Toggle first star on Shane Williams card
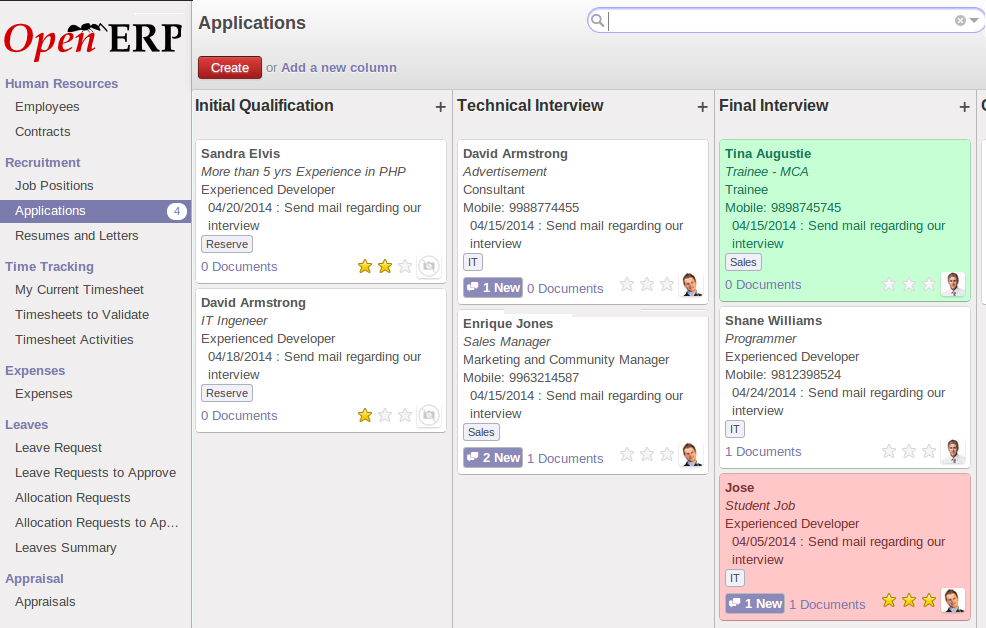986x628 pixels. click(x=889, y=451)
